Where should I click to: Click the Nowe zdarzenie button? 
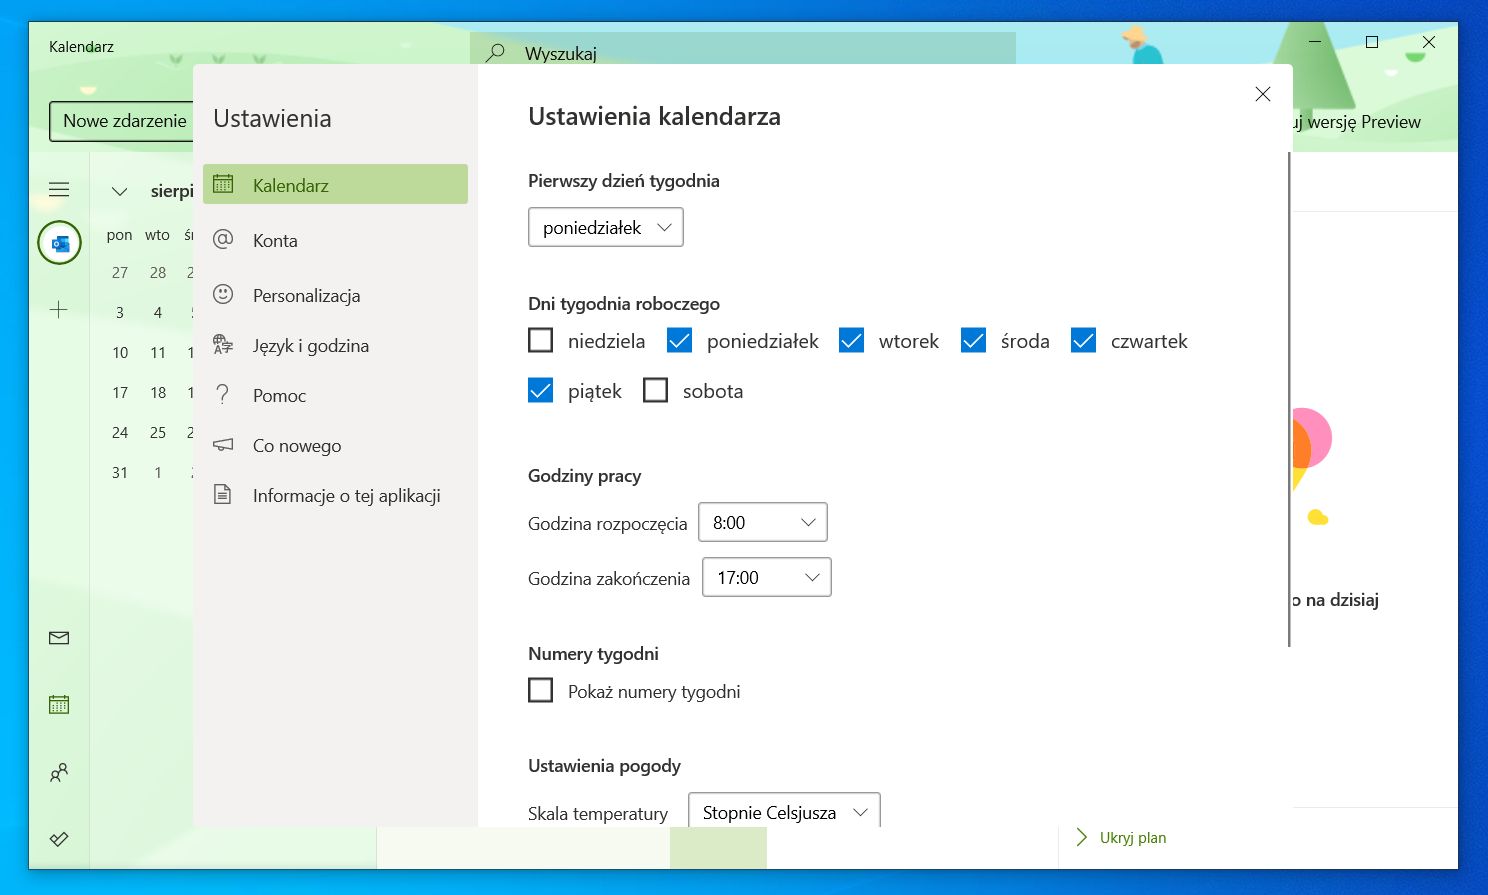pos(126,121)
